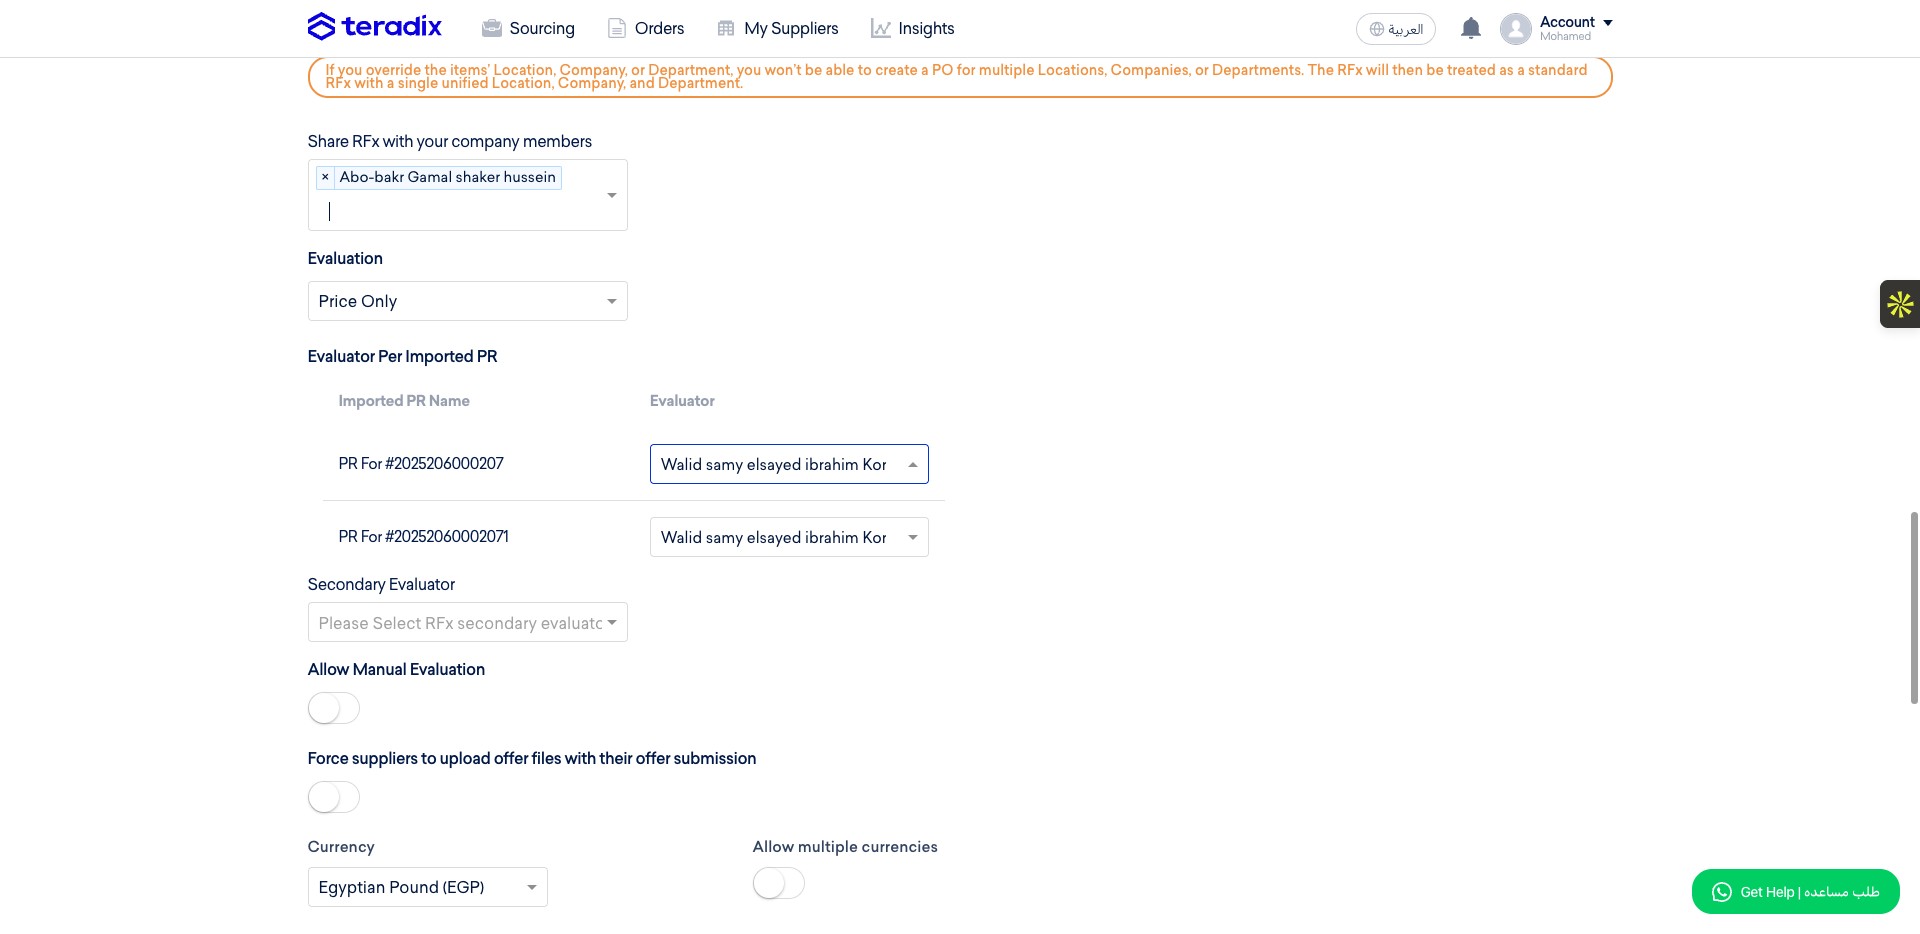Viewport: 1920px width, 934px height.
Task: Open the Currency Egyptian Pound dropdown
Action: coord(428,887)
